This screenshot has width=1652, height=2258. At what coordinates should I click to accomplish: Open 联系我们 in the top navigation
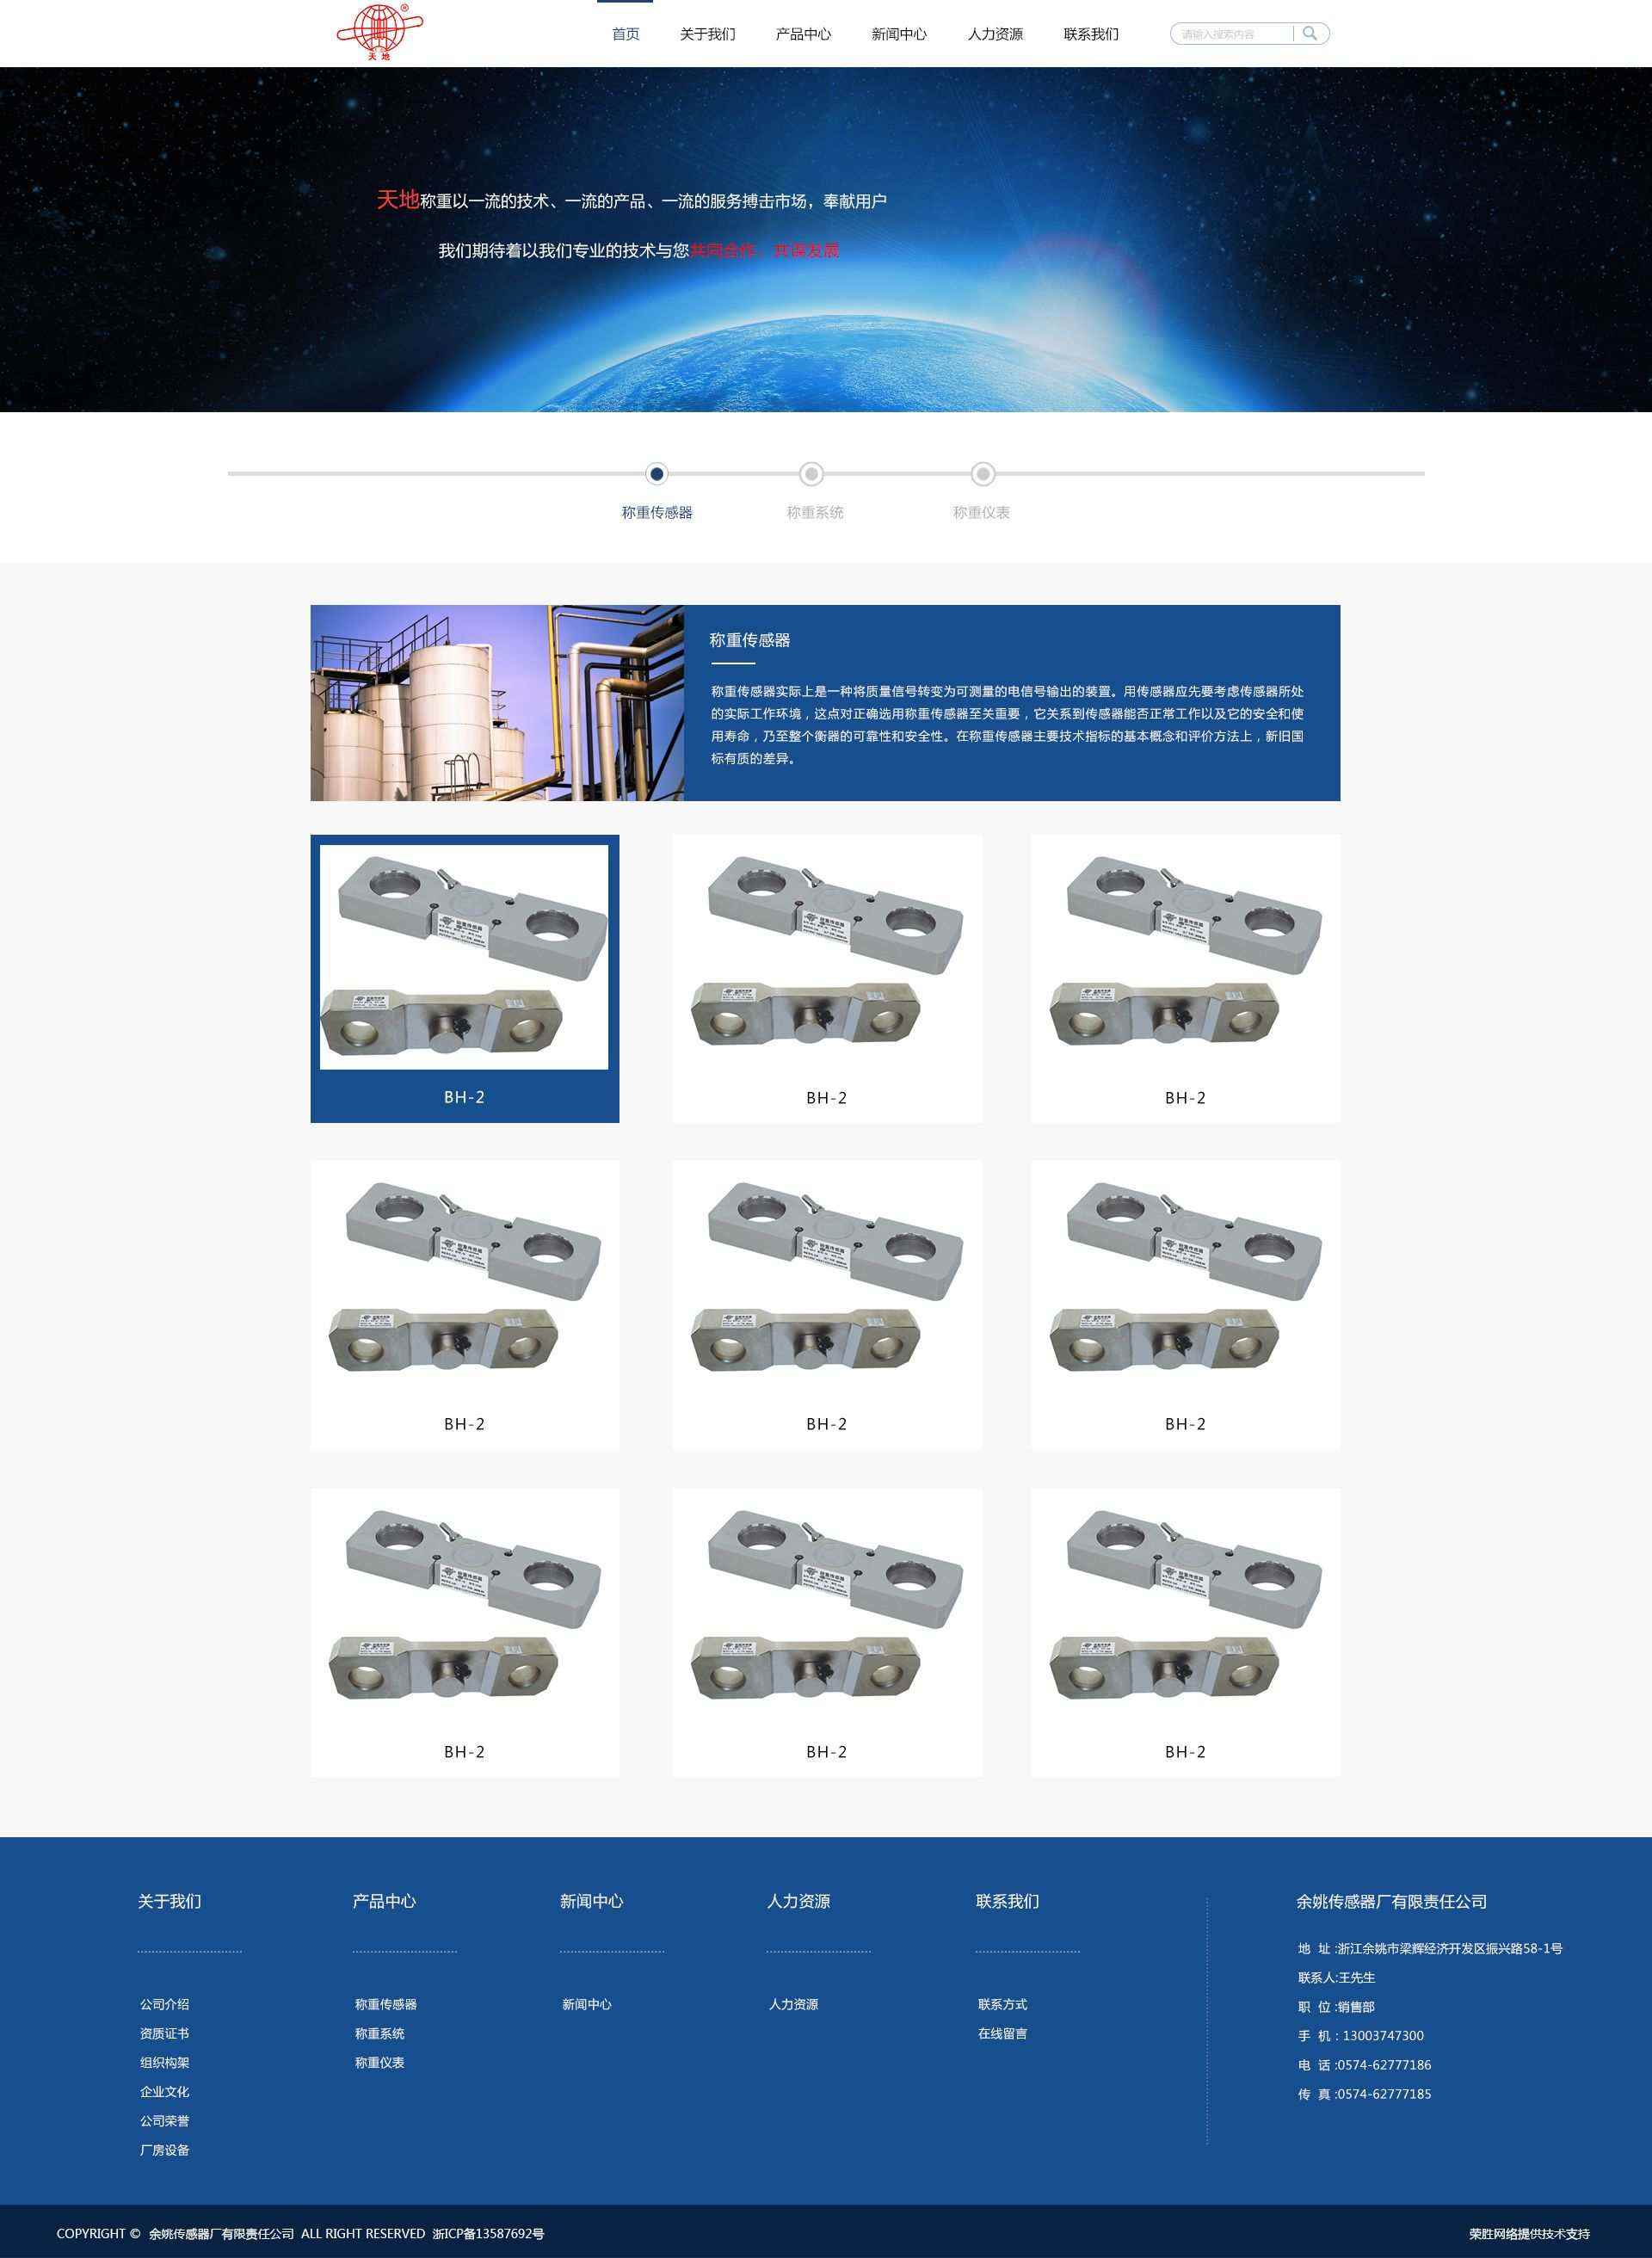click(x=1090, y=34)
